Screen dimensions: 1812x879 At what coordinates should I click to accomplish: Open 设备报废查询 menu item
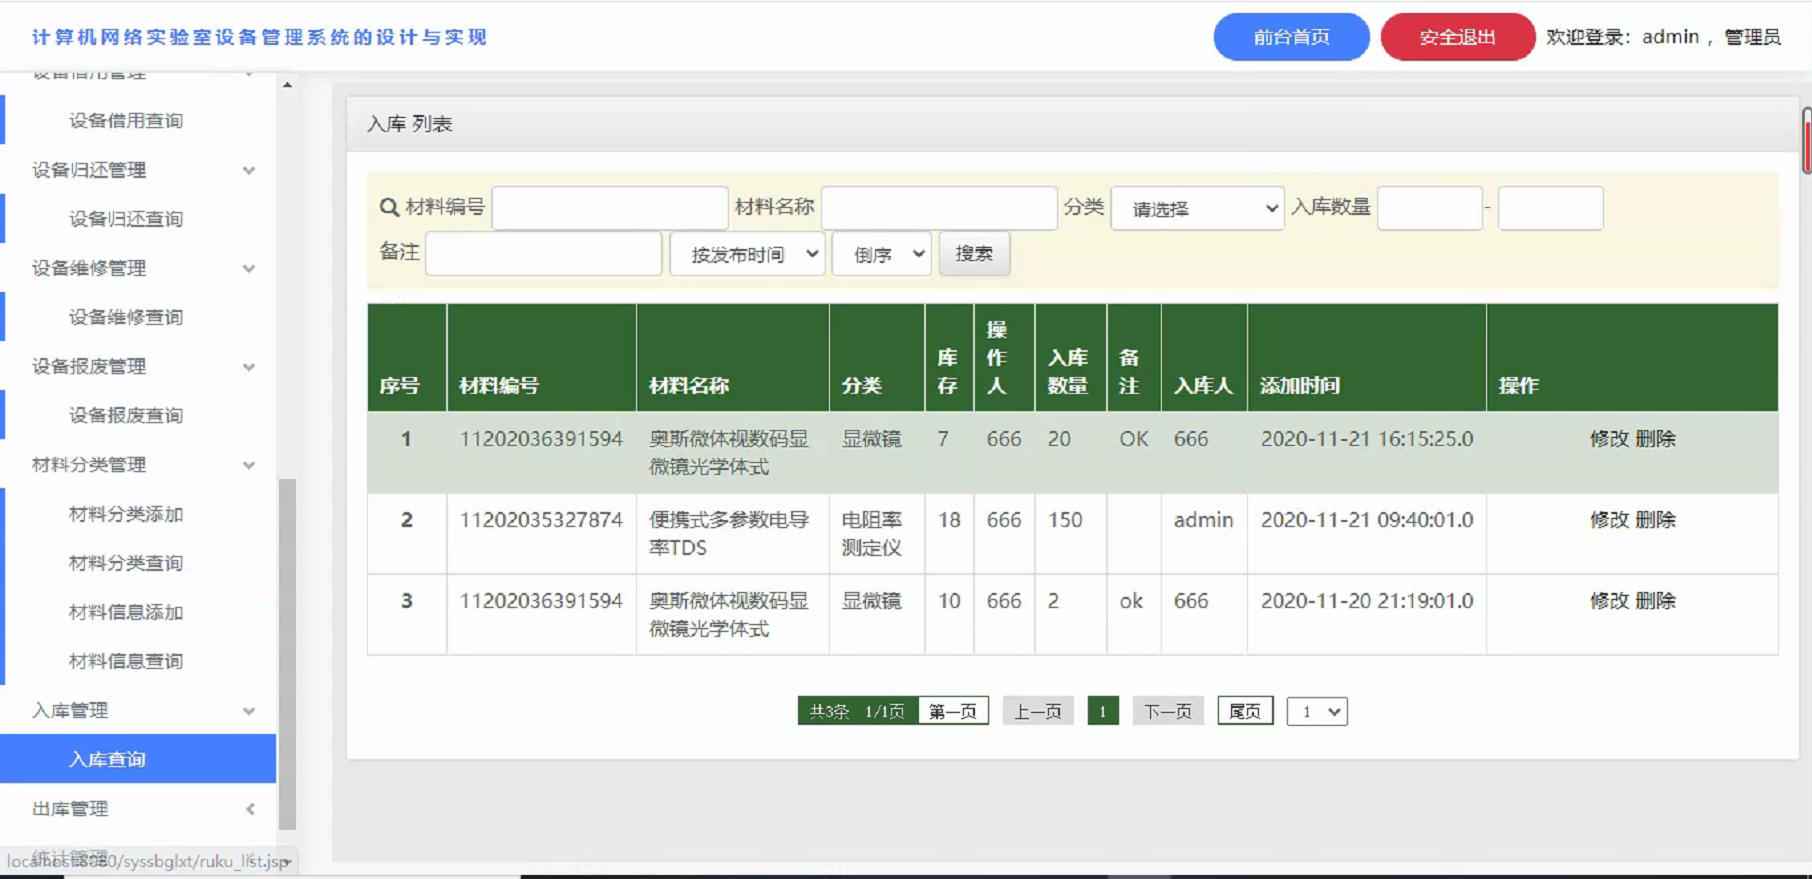[x=126, y=415]
